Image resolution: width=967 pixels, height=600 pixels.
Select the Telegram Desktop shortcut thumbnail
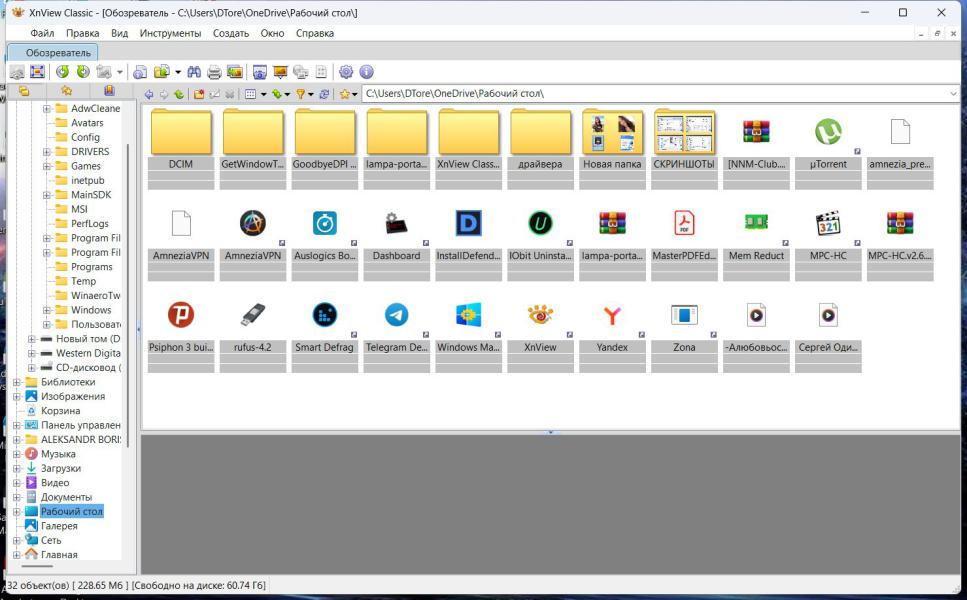coord(397,316)
